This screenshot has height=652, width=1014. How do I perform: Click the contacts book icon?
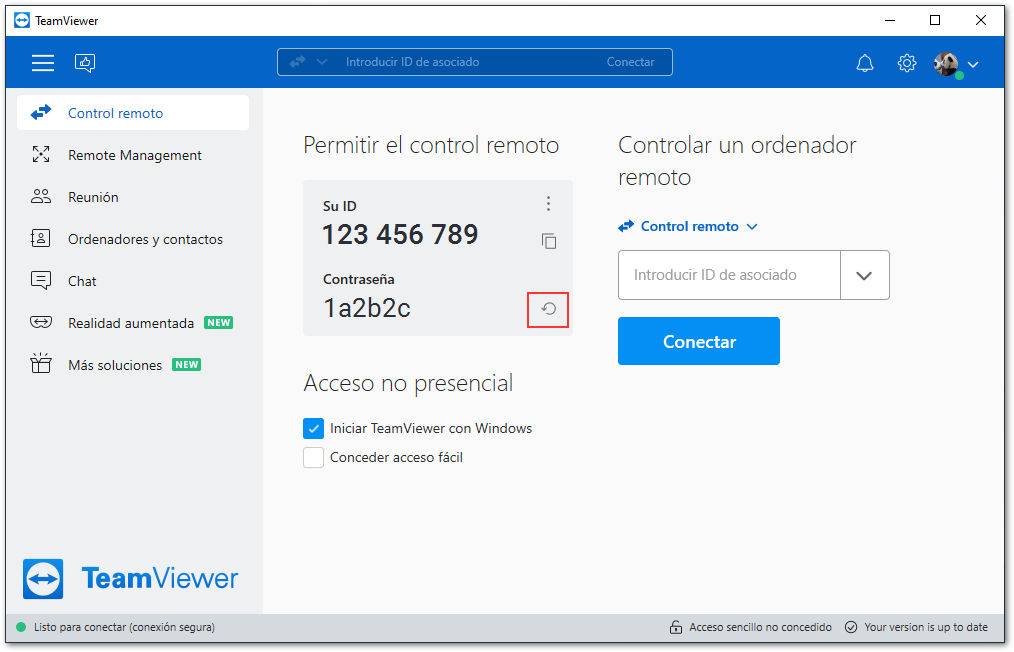click(41, 239)
